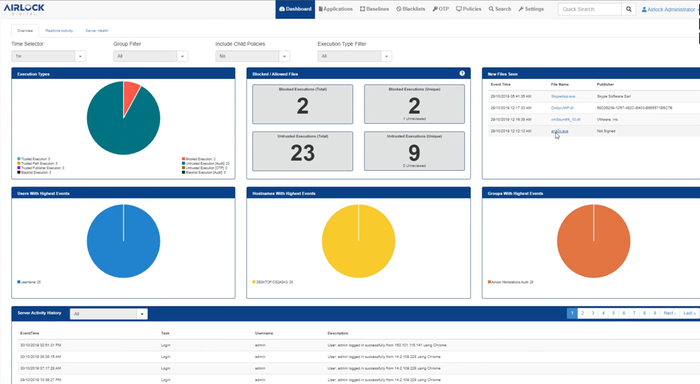Image resolution: width=700 pixels, height=384 pixels.
Task: Toggle the Trusted Path Execution legend swatch
Action: click(x=19, y=163)
